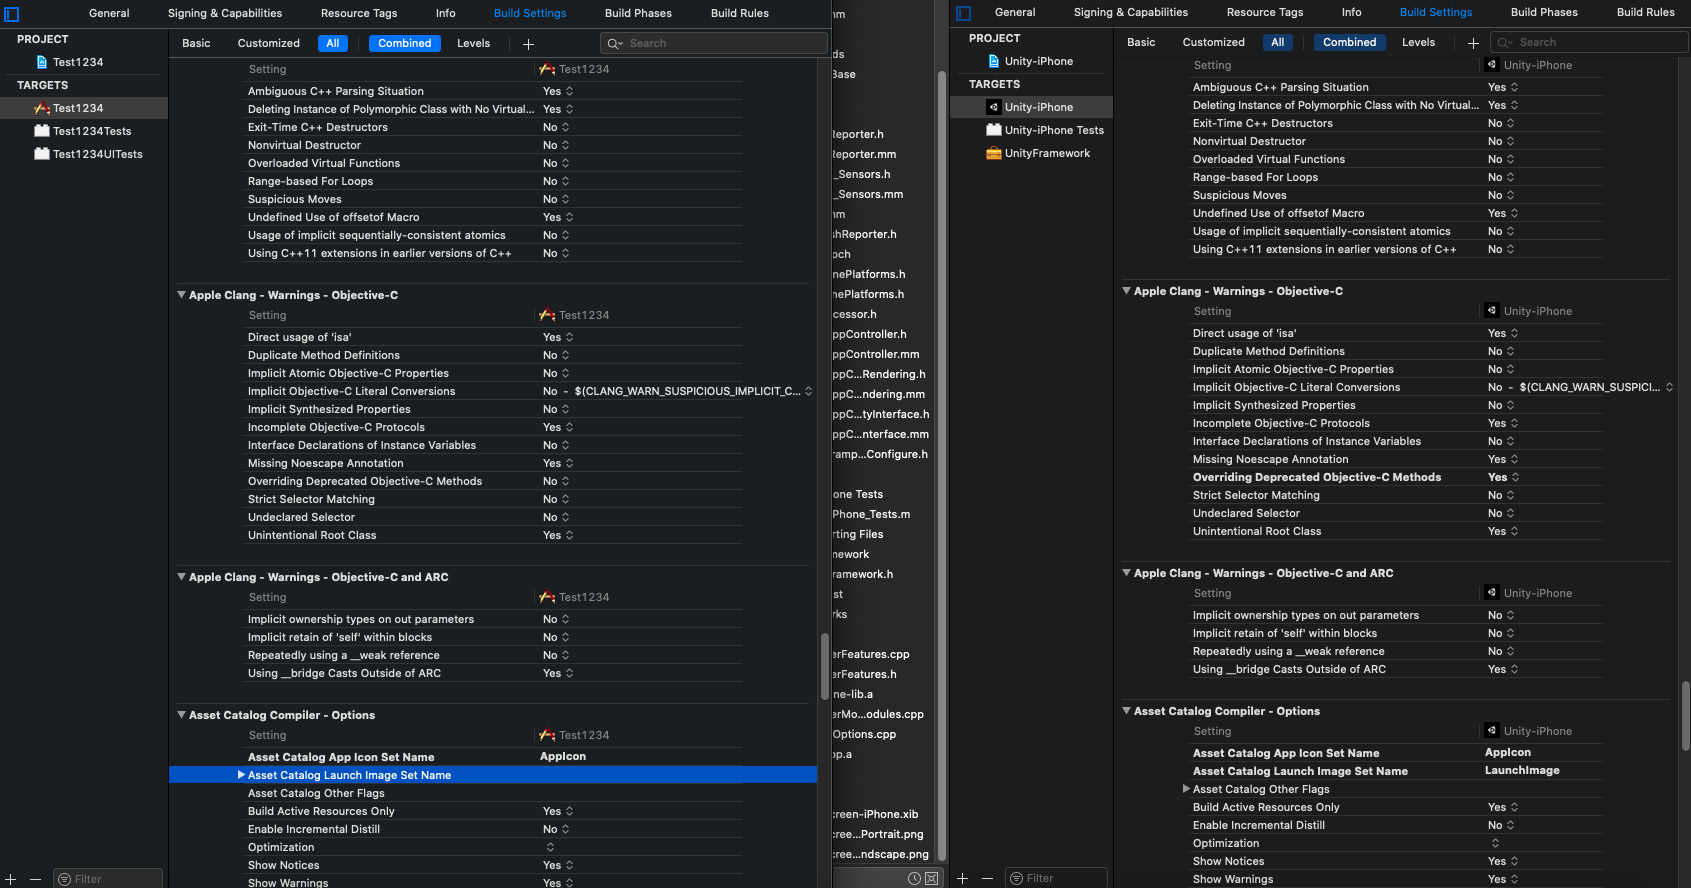Select the Test1234 app target icon

(x=42, y=108)
